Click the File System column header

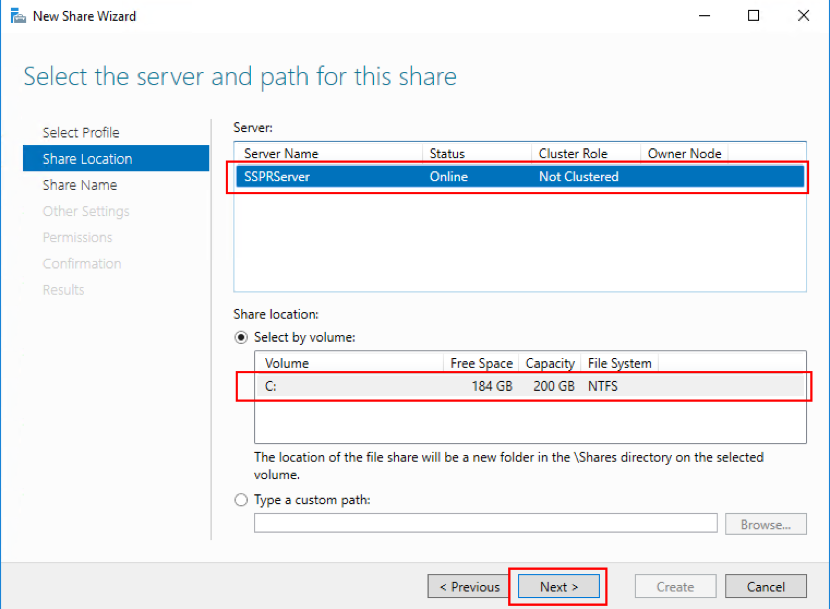pos(619,363)
